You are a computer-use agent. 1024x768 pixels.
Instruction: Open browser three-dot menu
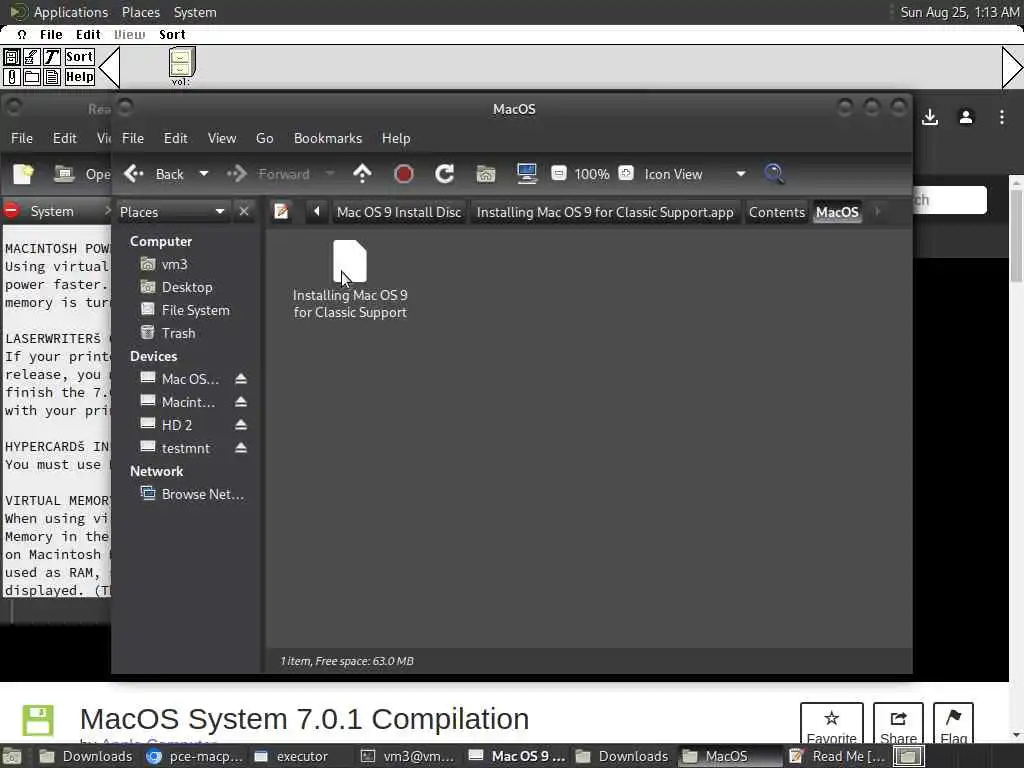(x=1002, y=118)
